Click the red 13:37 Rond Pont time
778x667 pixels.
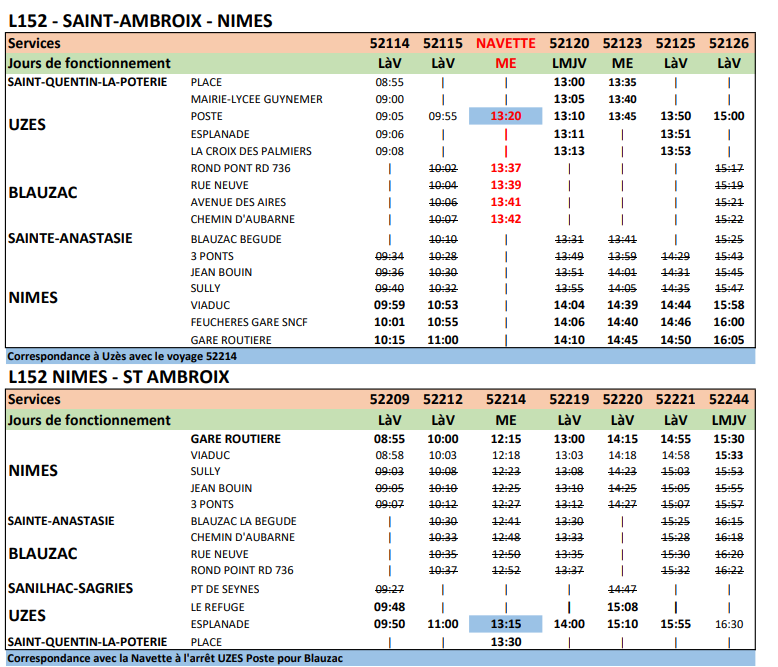pos(506,168)
